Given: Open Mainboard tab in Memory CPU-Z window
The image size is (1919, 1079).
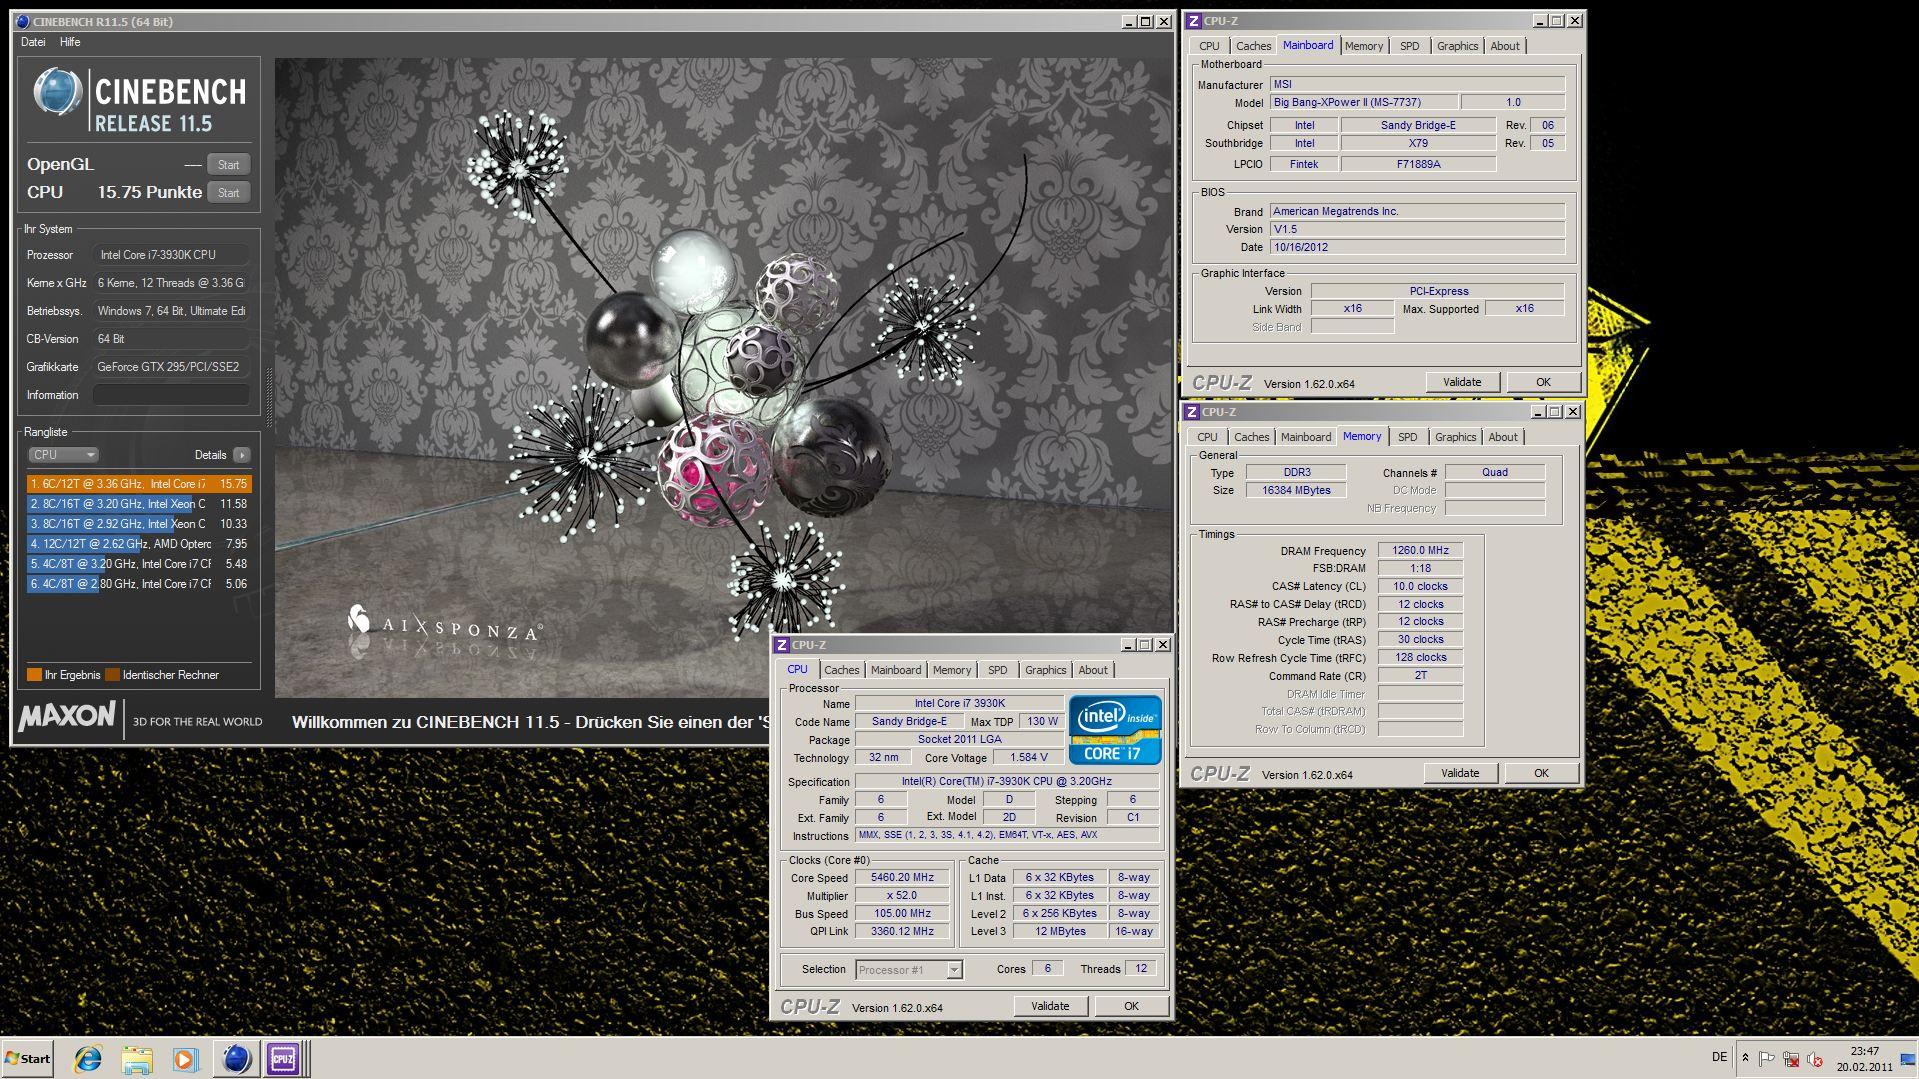Looking at the screenshot, I should 1305,437.
